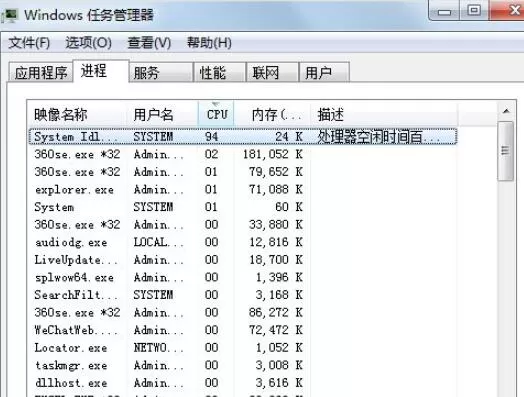Image resolution: width=524 pixels, height=397 pixels.
Task: Sort by 映像名称 column header
Action: coord(78,115)
